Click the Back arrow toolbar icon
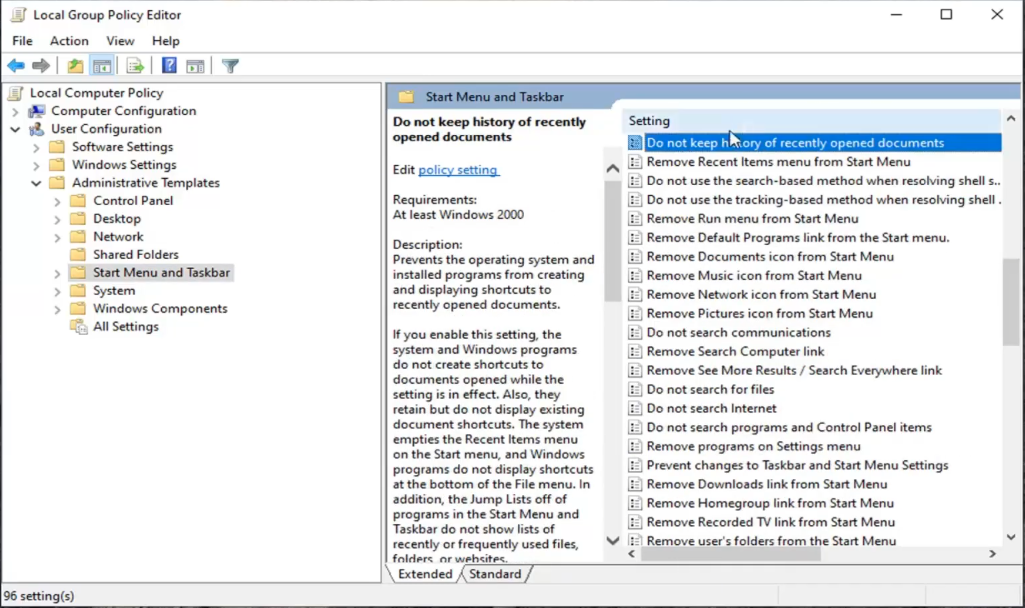1025x608 pixels. point(16,65)
